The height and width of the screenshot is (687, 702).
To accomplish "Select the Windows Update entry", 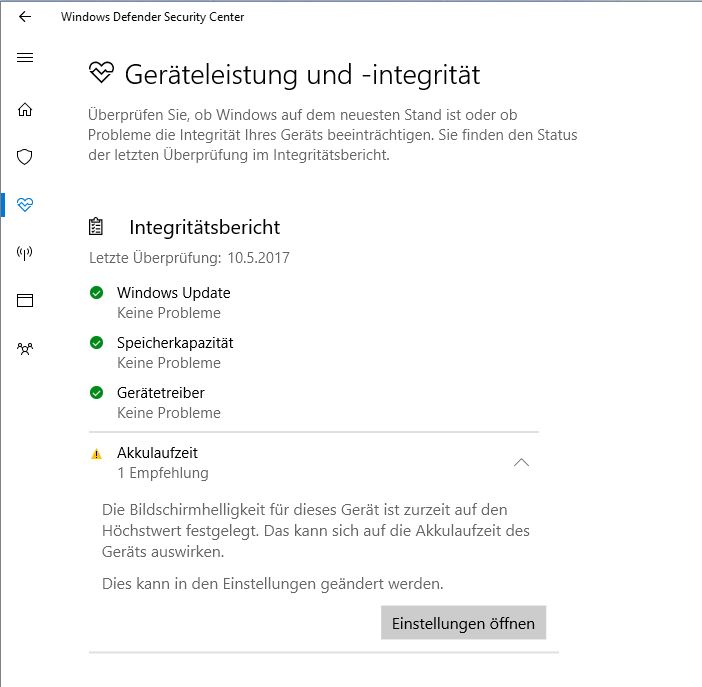I will point(174,293).
